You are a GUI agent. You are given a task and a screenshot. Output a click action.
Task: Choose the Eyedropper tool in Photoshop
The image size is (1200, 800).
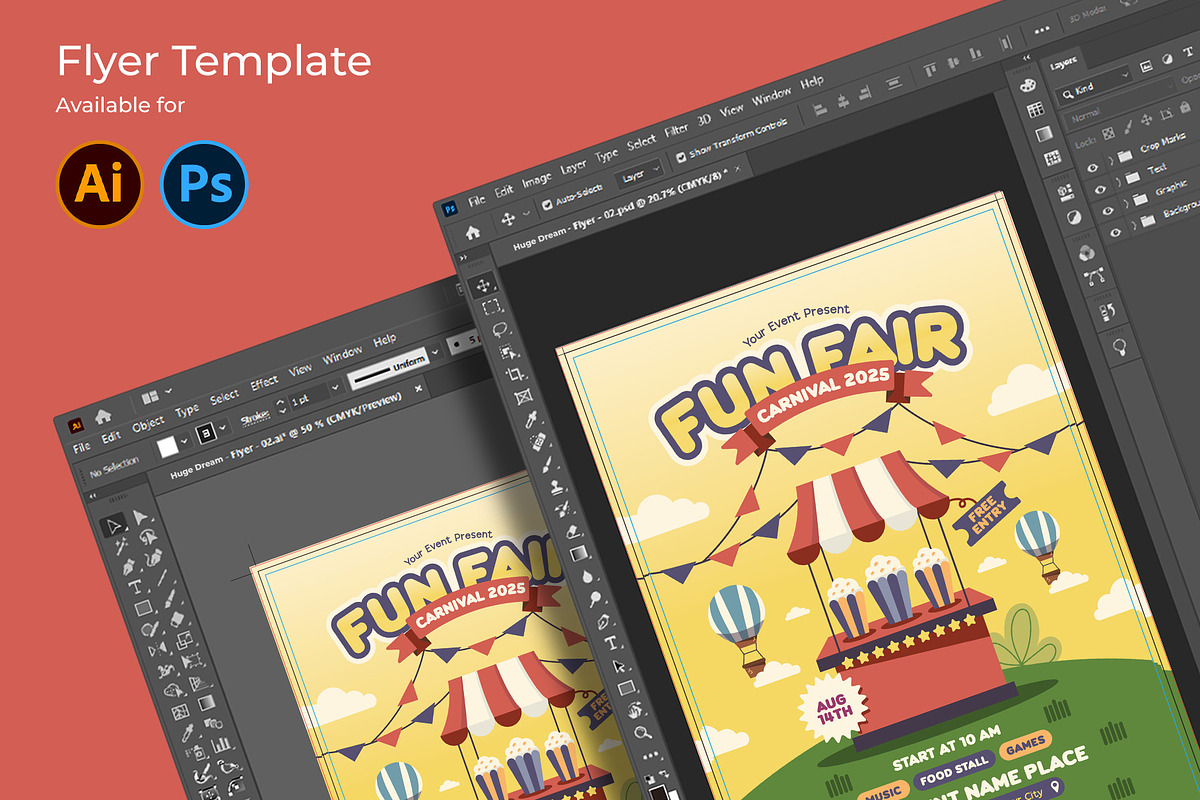click(530, 419)
